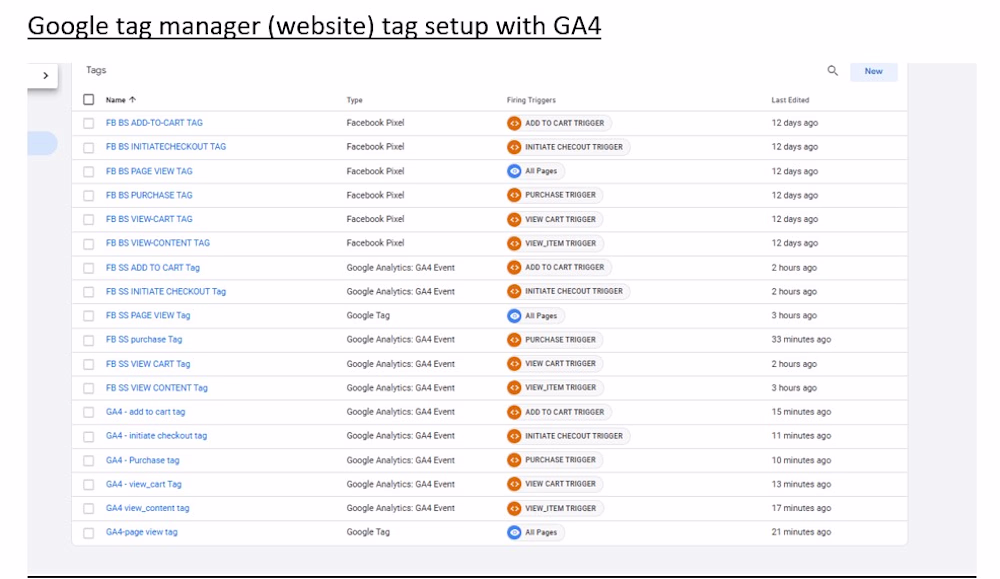
Task: Open the tags search icon
Action: [832, 71]
